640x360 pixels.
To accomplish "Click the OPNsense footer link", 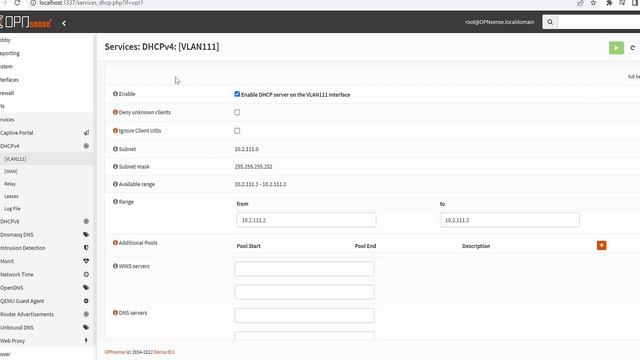I will [115, 352].
